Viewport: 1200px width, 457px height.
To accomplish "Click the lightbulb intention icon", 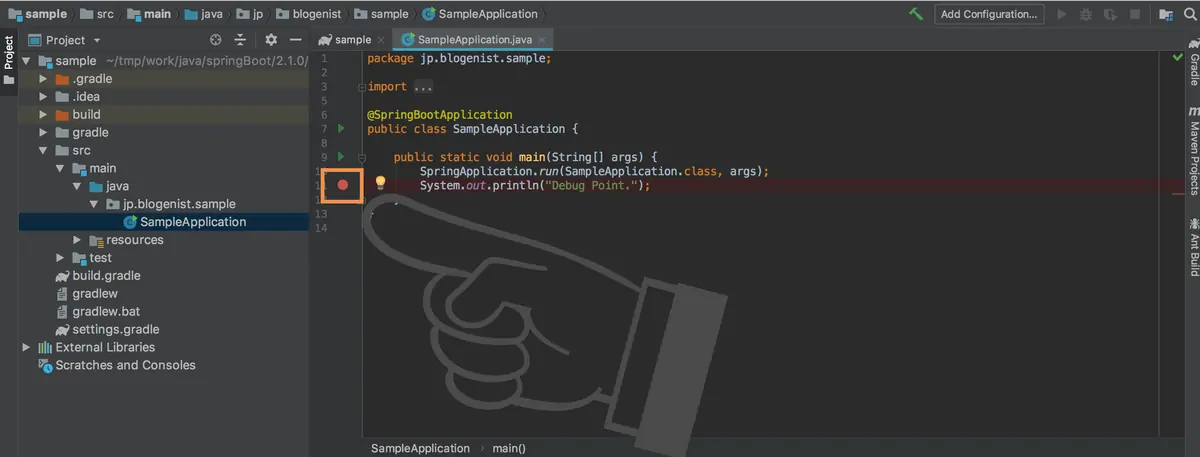I will tap(380, 183).
